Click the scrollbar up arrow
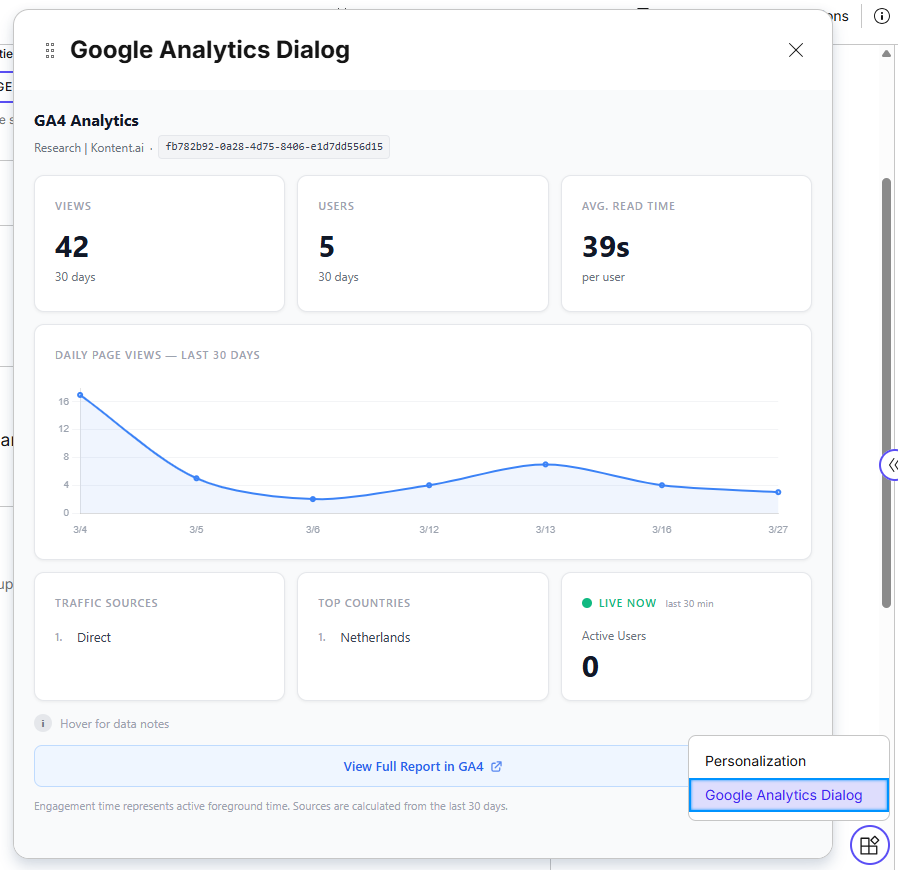 (x=886, y=53)
